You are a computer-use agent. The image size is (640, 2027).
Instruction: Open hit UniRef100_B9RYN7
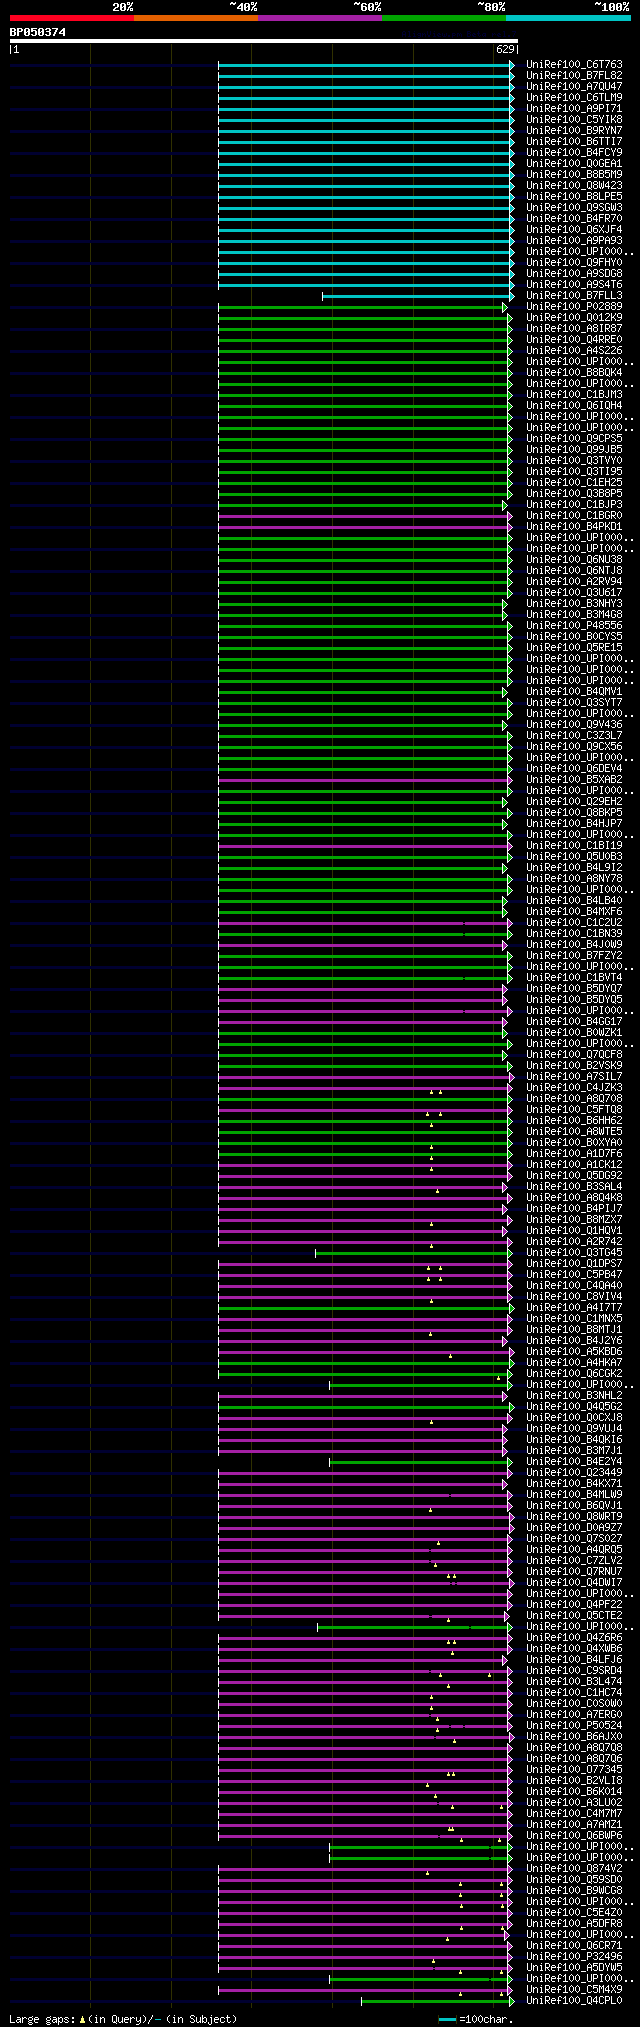[574, 131]
